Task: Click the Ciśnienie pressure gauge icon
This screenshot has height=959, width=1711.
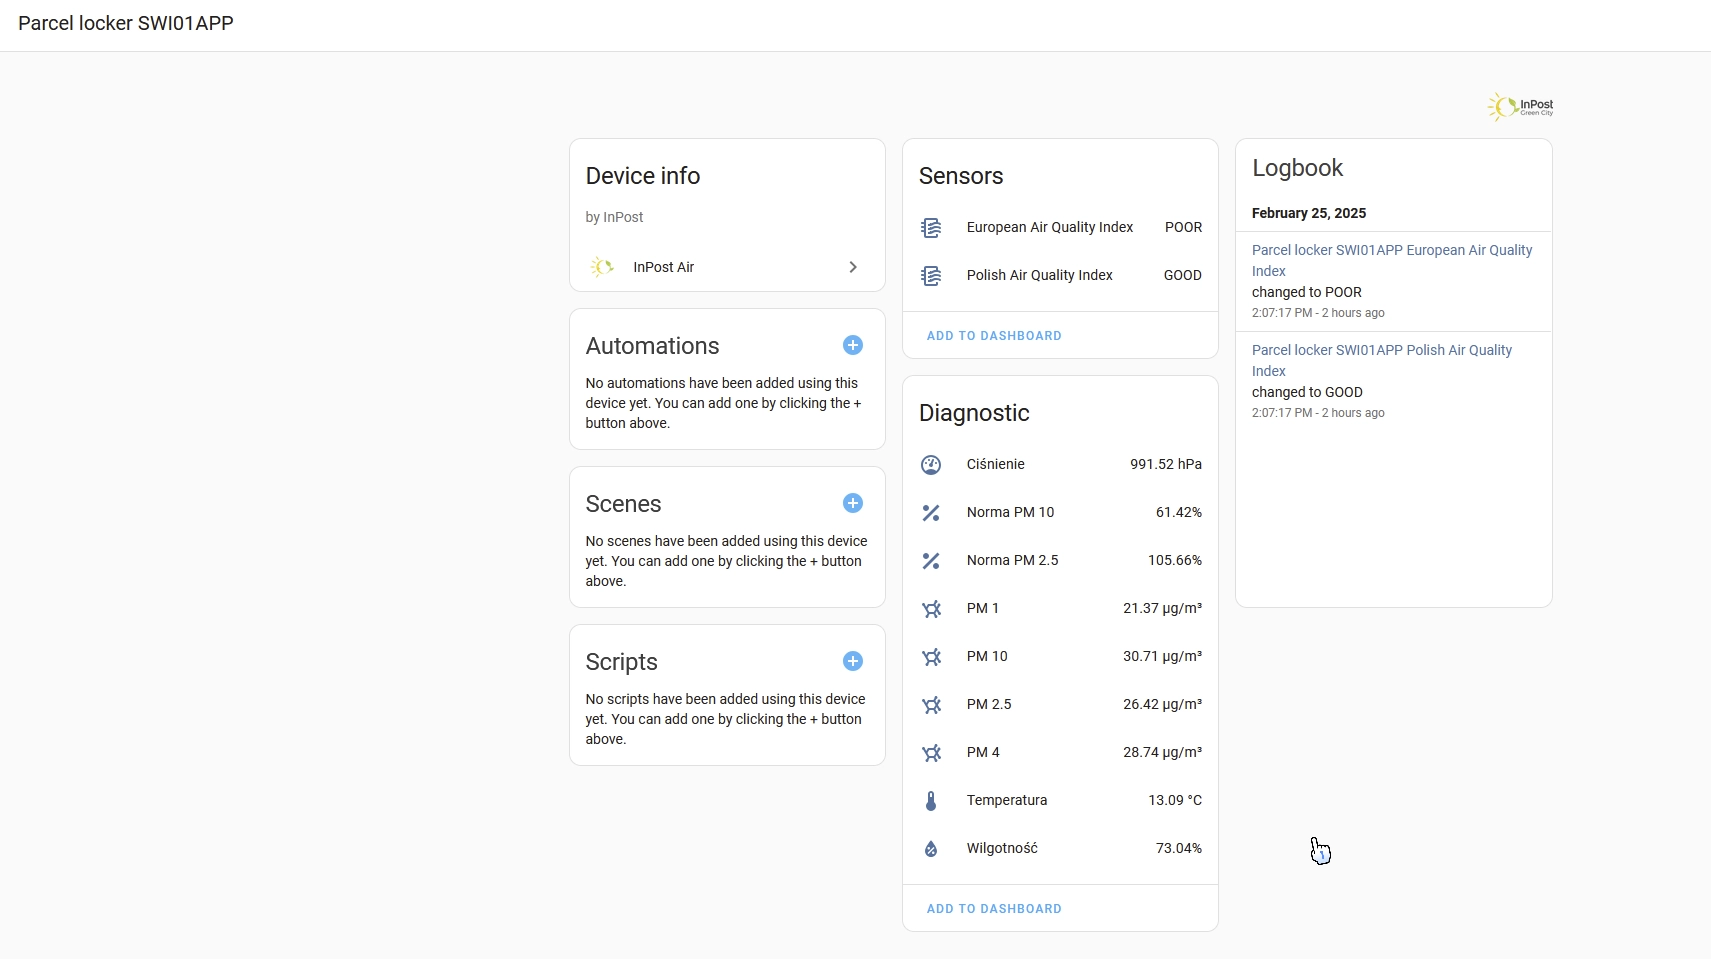Action: pyautogui.click(x=931, y=465)
